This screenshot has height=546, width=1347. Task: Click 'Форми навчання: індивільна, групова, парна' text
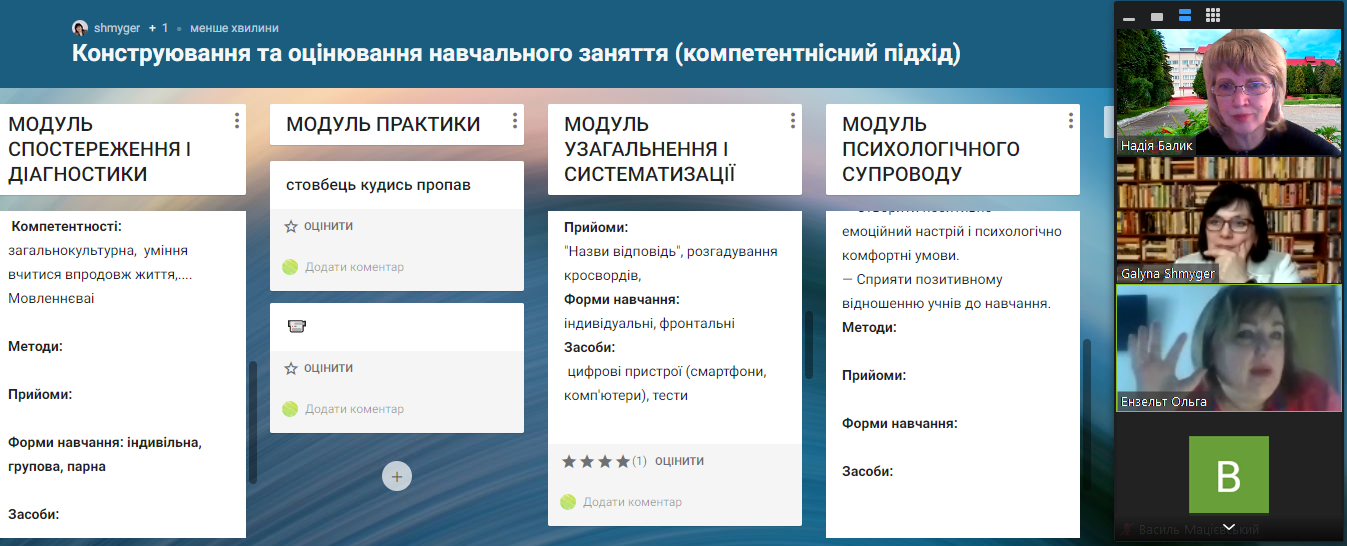(x=105, y=454)
